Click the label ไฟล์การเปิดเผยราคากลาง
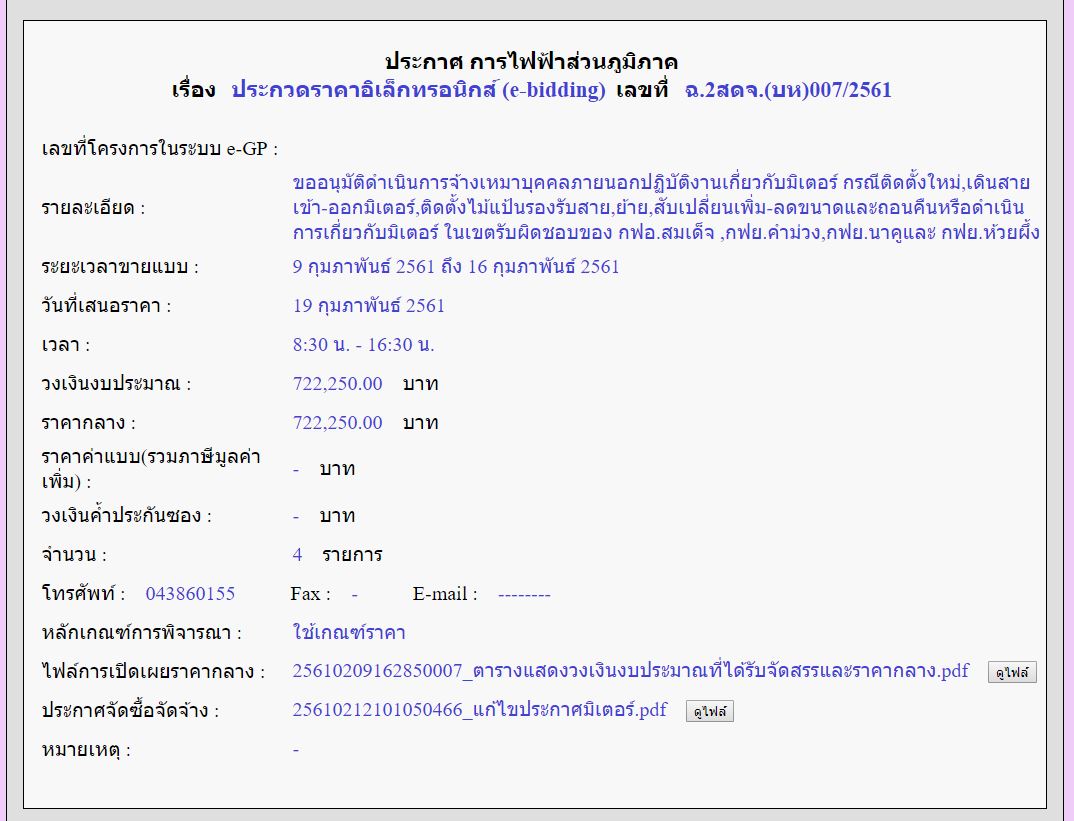 tap(153, 672)
